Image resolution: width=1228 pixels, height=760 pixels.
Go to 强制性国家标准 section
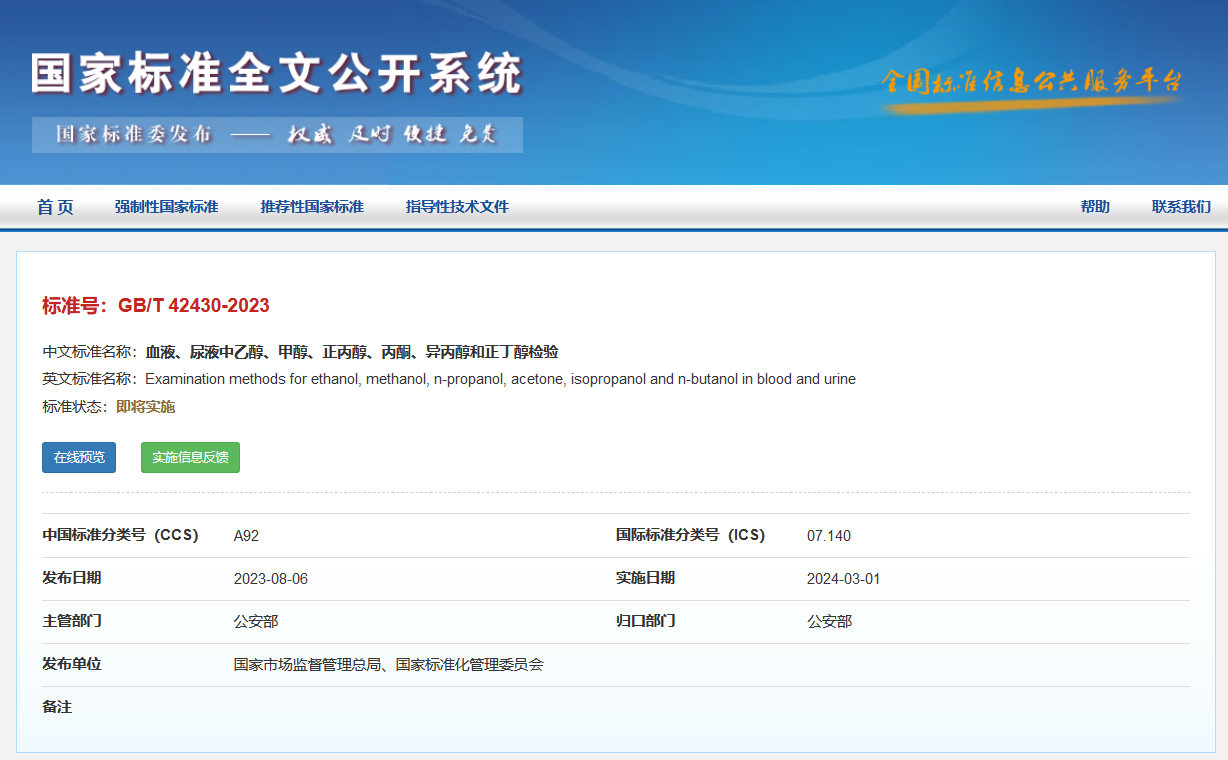(x=166, y=207)
